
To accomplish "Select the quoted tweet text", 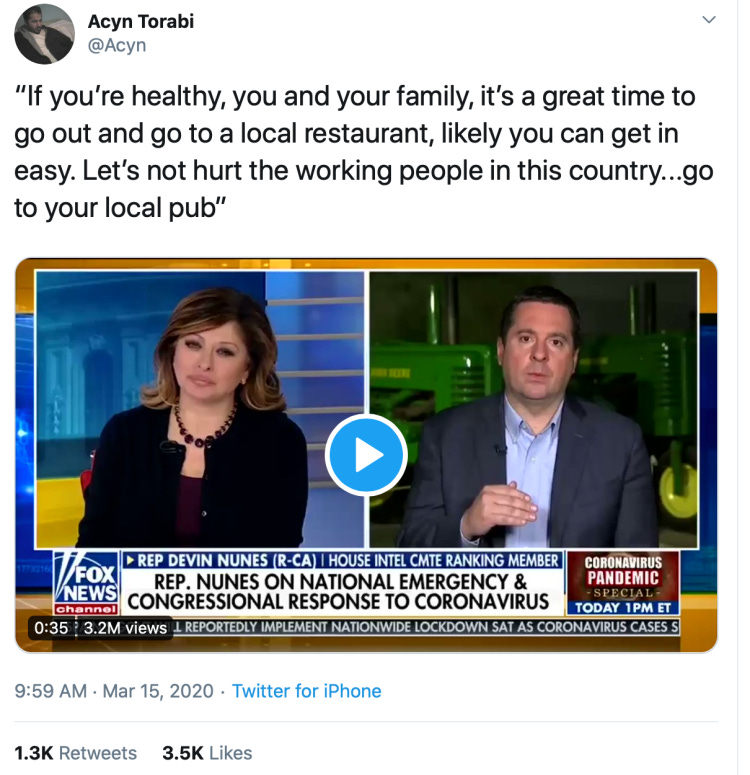I will (363, 152).
